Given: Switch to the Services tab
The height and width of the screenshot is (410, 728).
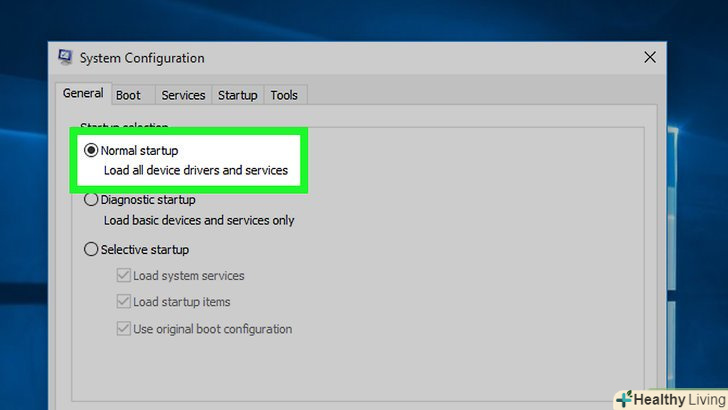Looking at the screenshot, I should click(183, 95).
